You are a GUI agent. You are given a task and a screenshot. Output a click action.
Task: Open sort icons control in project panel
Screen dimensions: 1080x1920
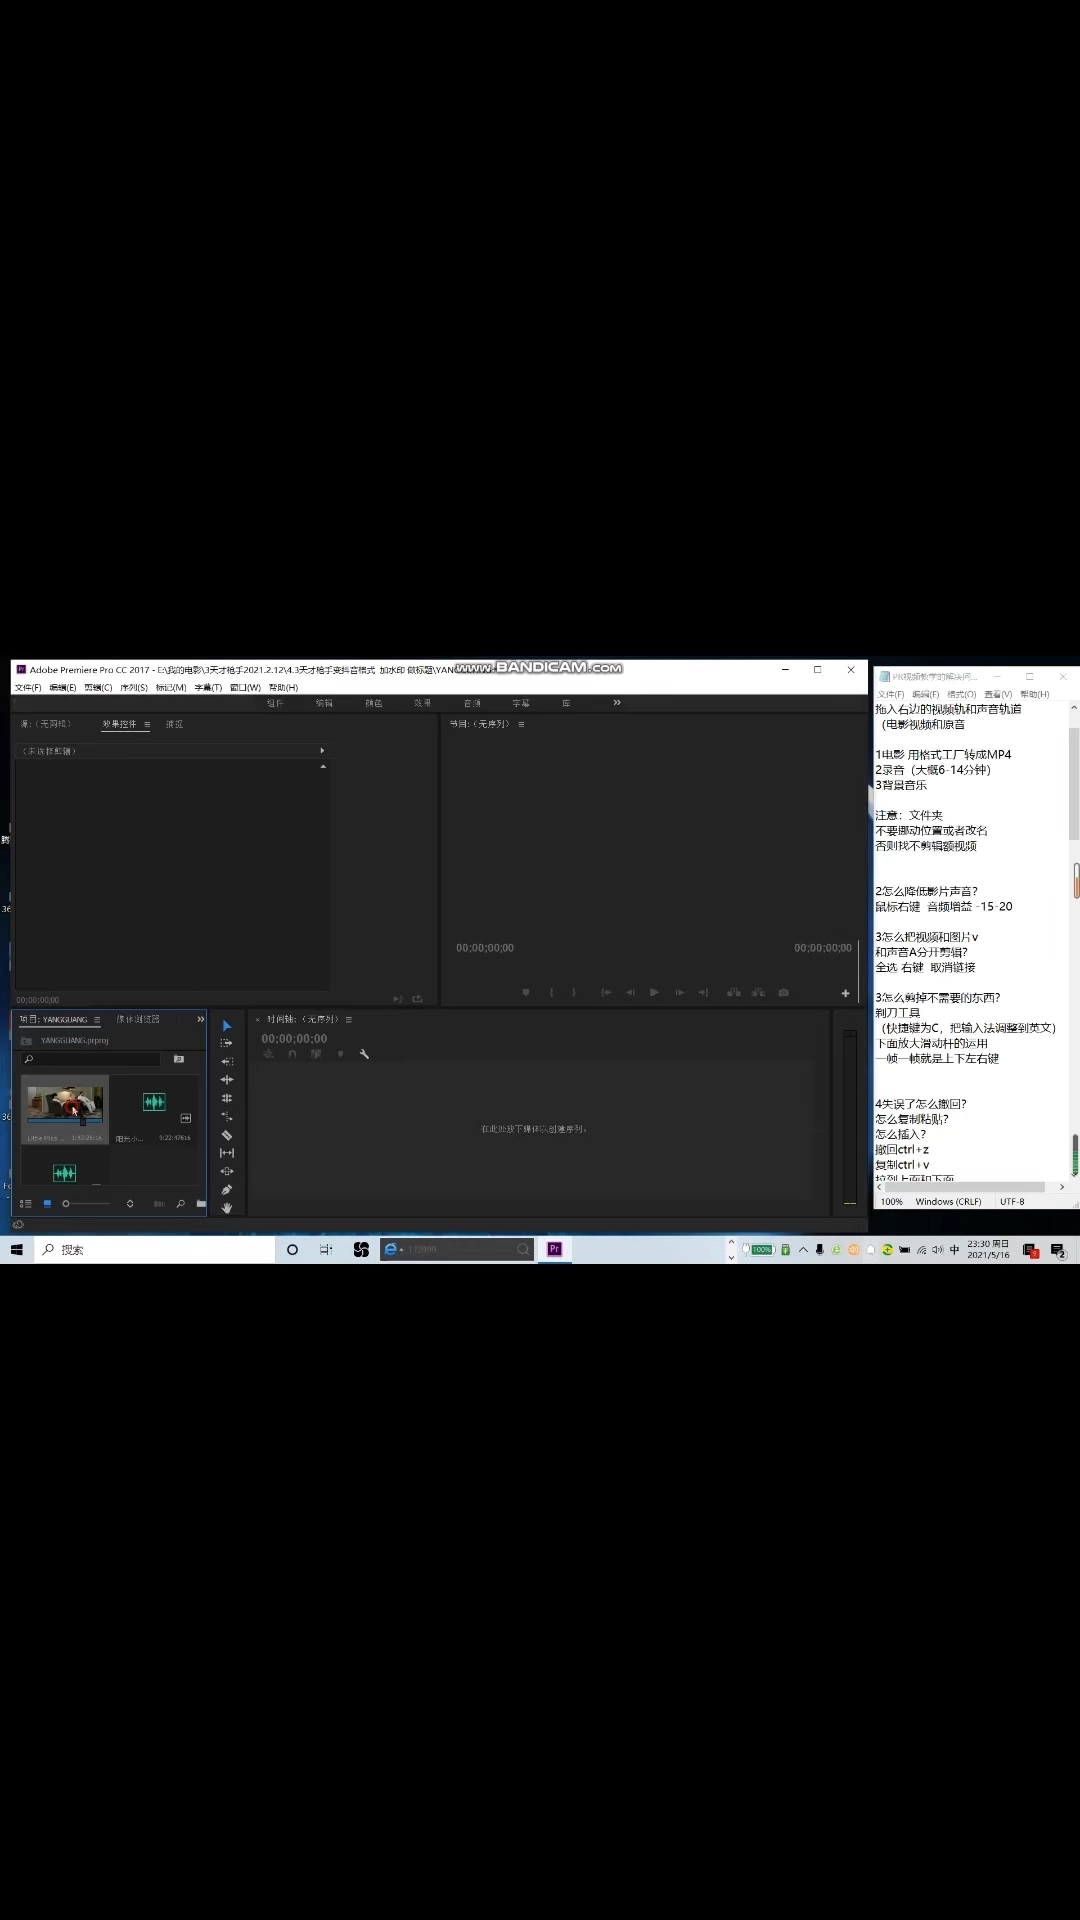tap(130, 1204)
